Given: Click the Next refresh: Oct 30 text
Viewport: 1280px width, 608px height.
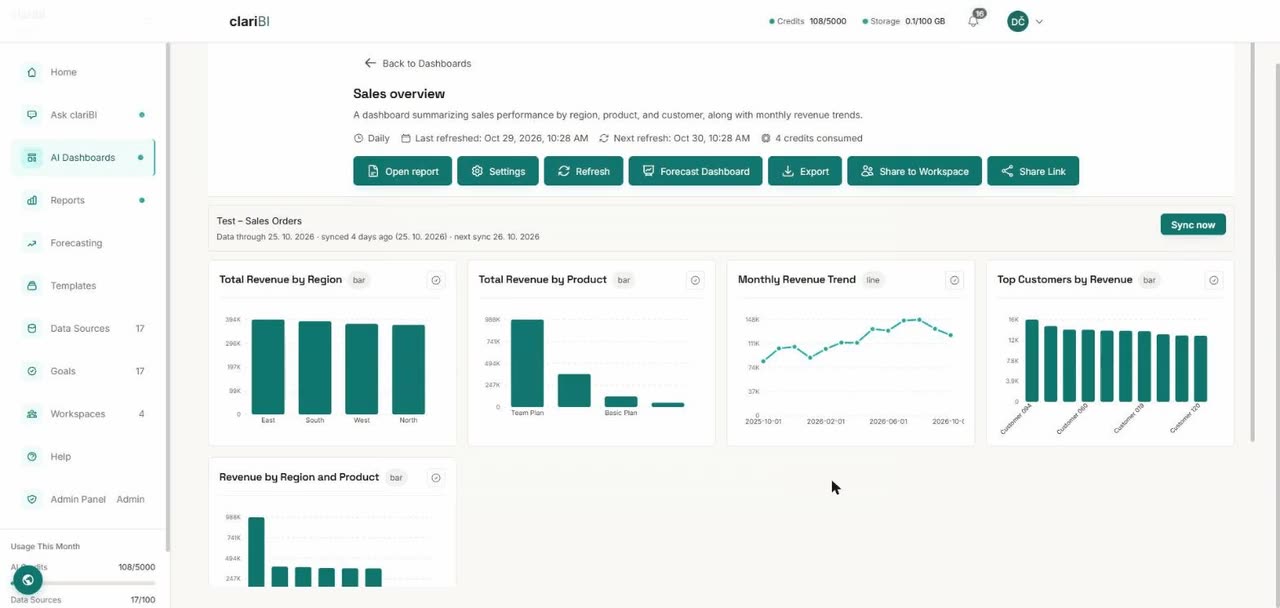Looking at the screenshot, I should pyautogui.click(x=674, y=139).
